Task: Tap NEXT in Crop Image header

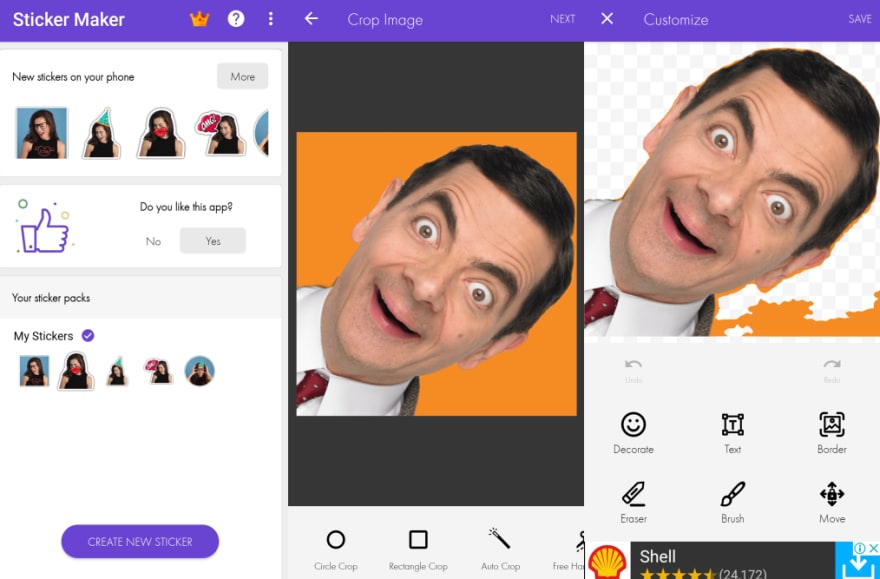Action: 562,19
